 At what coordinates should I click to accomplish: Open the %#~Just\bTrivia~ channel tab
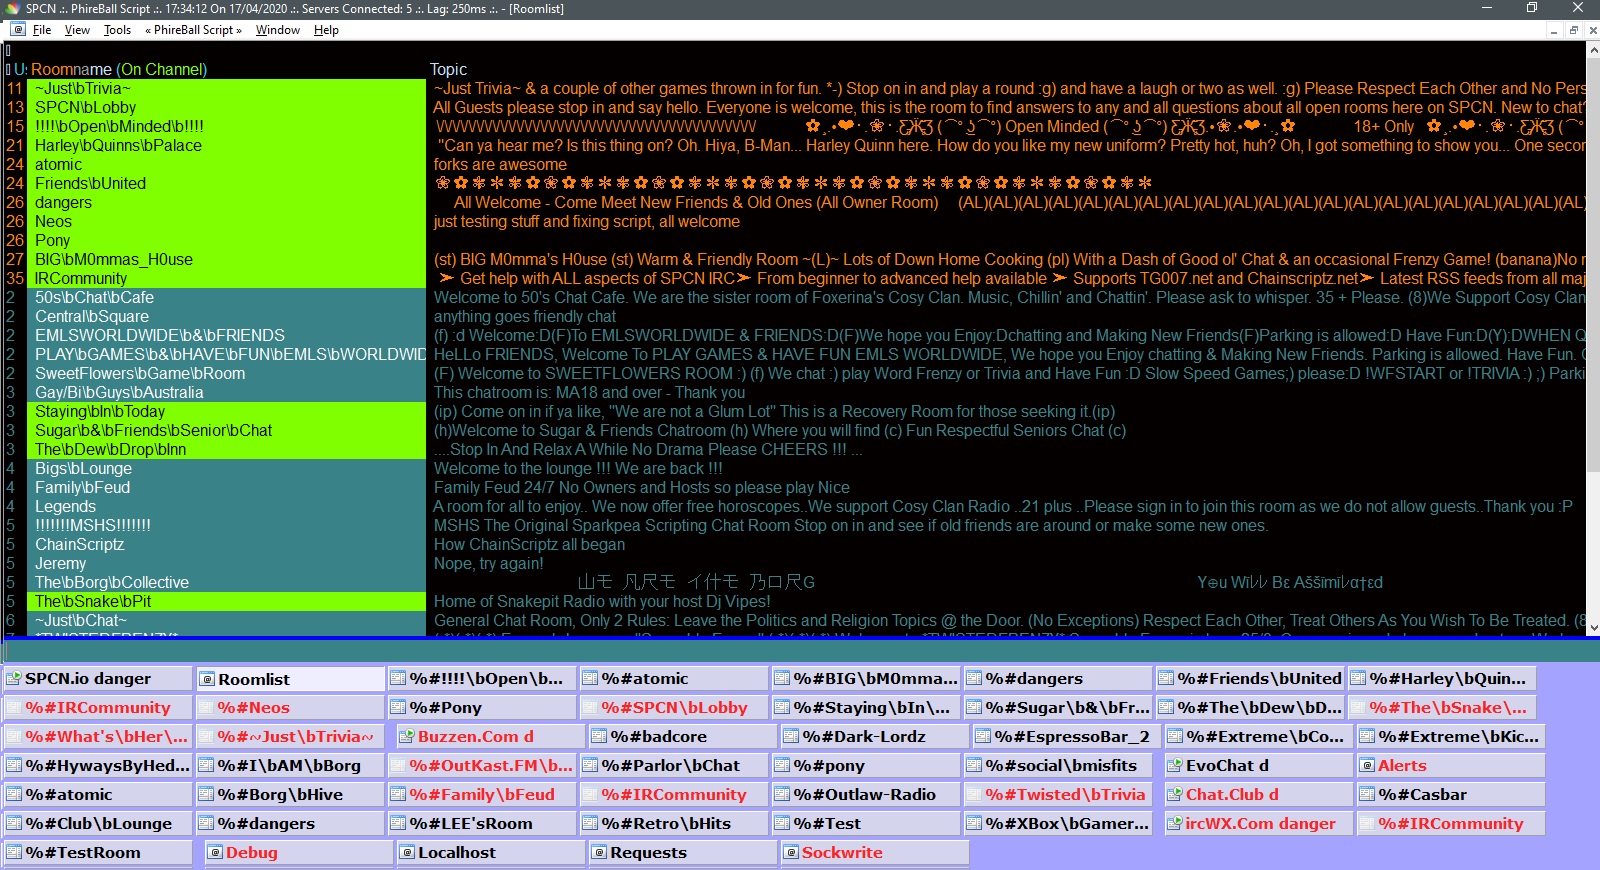(290, 737)
